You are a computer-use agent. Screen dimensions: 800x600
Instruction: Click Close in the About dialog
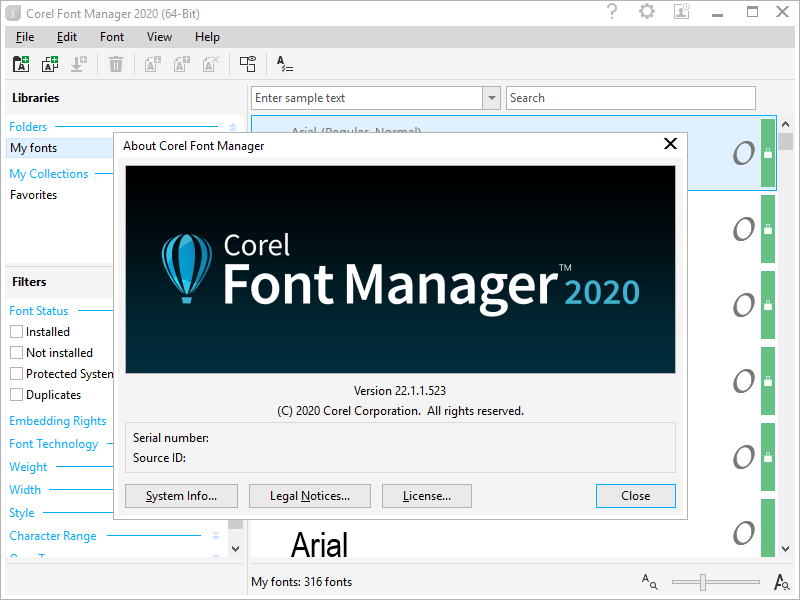(x=636, y=496)
